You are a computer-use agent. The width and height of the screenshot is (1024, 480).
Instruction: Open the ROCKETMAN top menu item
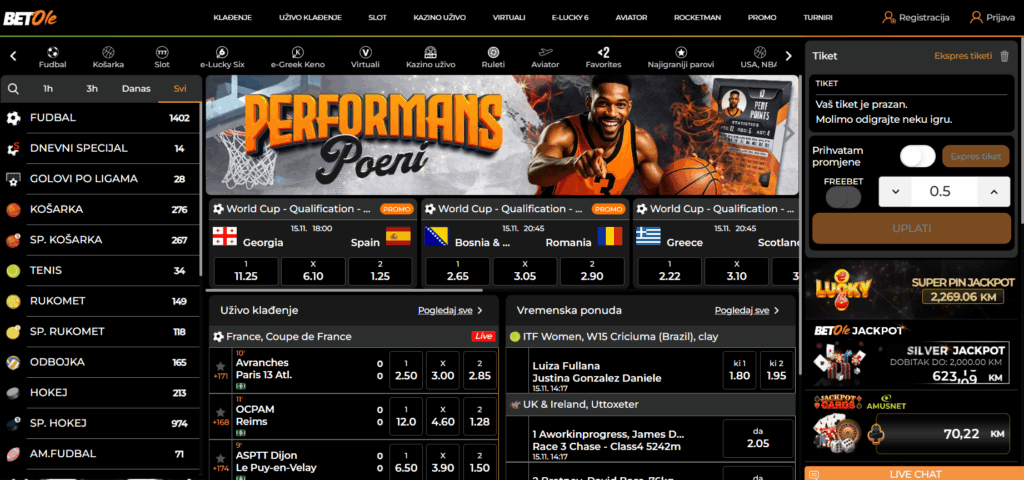pyautogui.click(x=697, y=18)
